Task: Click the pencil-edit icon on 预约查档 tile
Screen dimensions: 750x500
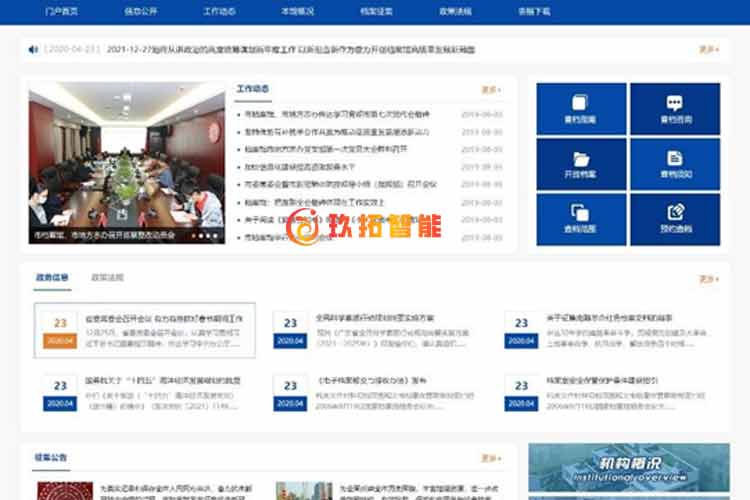Action: click(x=675, y=211)
